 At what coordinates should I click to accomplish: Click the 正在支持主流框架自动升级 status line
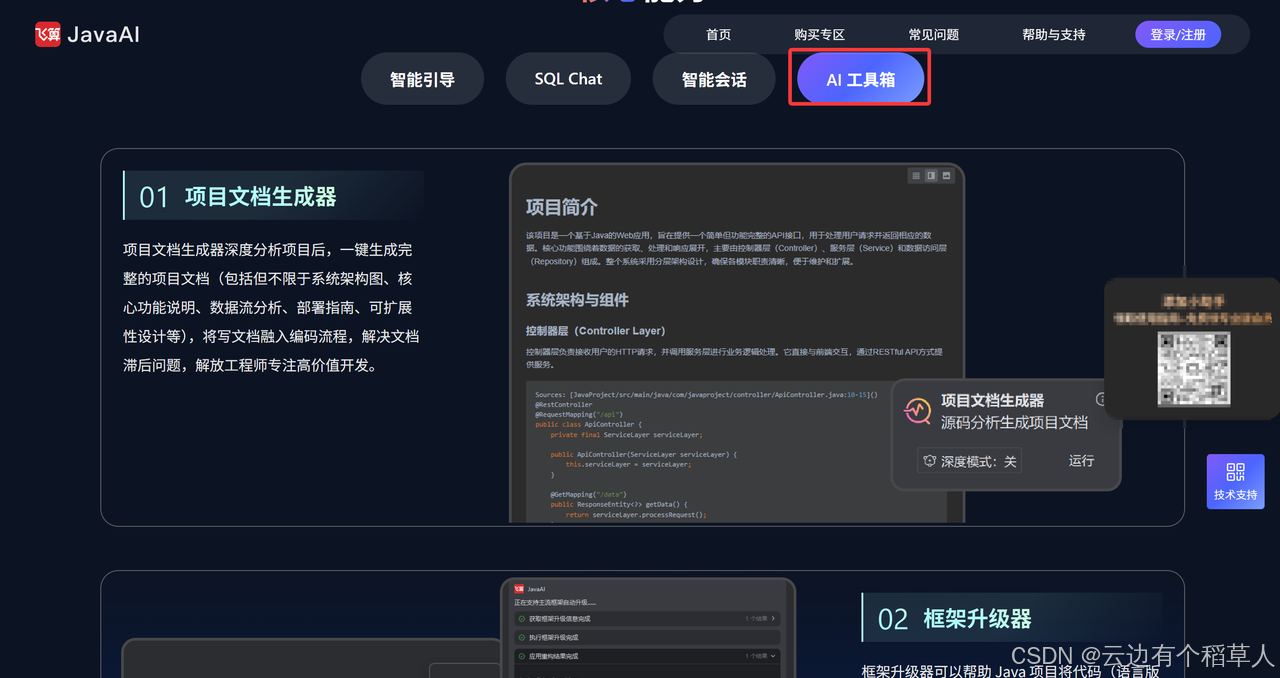pyautogui.click(x=555, y=602)
